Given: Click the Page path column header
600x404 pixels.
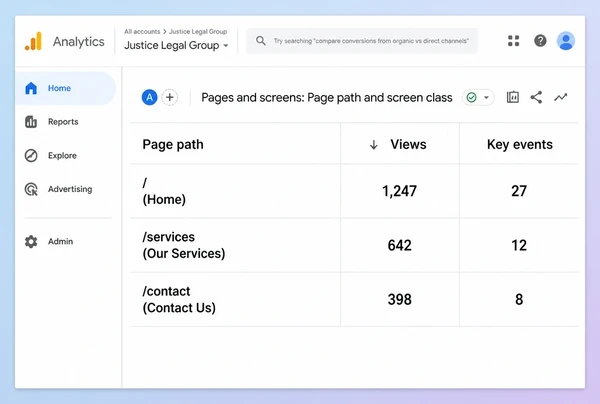Looking at the screenshot, I should pyautogui.click(x=173, y=145).
